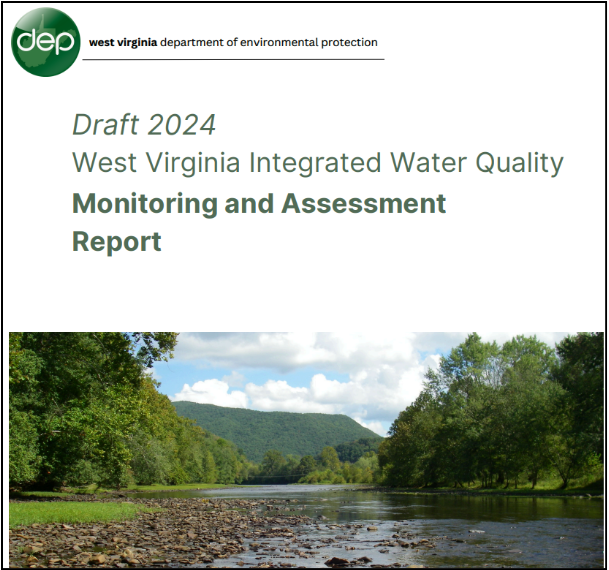The width and height of the screenshot is (609, 570).
Task: Click the bold word "Assessment"
Action: (364, 203)
